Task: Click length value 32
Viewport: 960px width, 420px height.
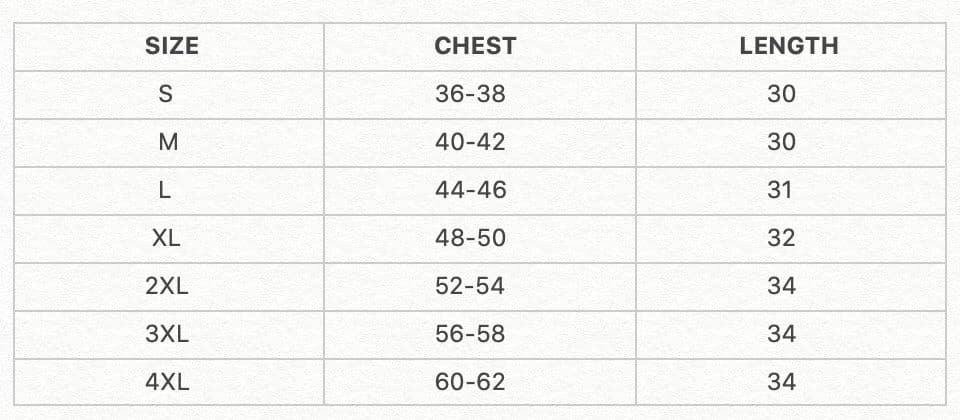Action: pos(781,238)
